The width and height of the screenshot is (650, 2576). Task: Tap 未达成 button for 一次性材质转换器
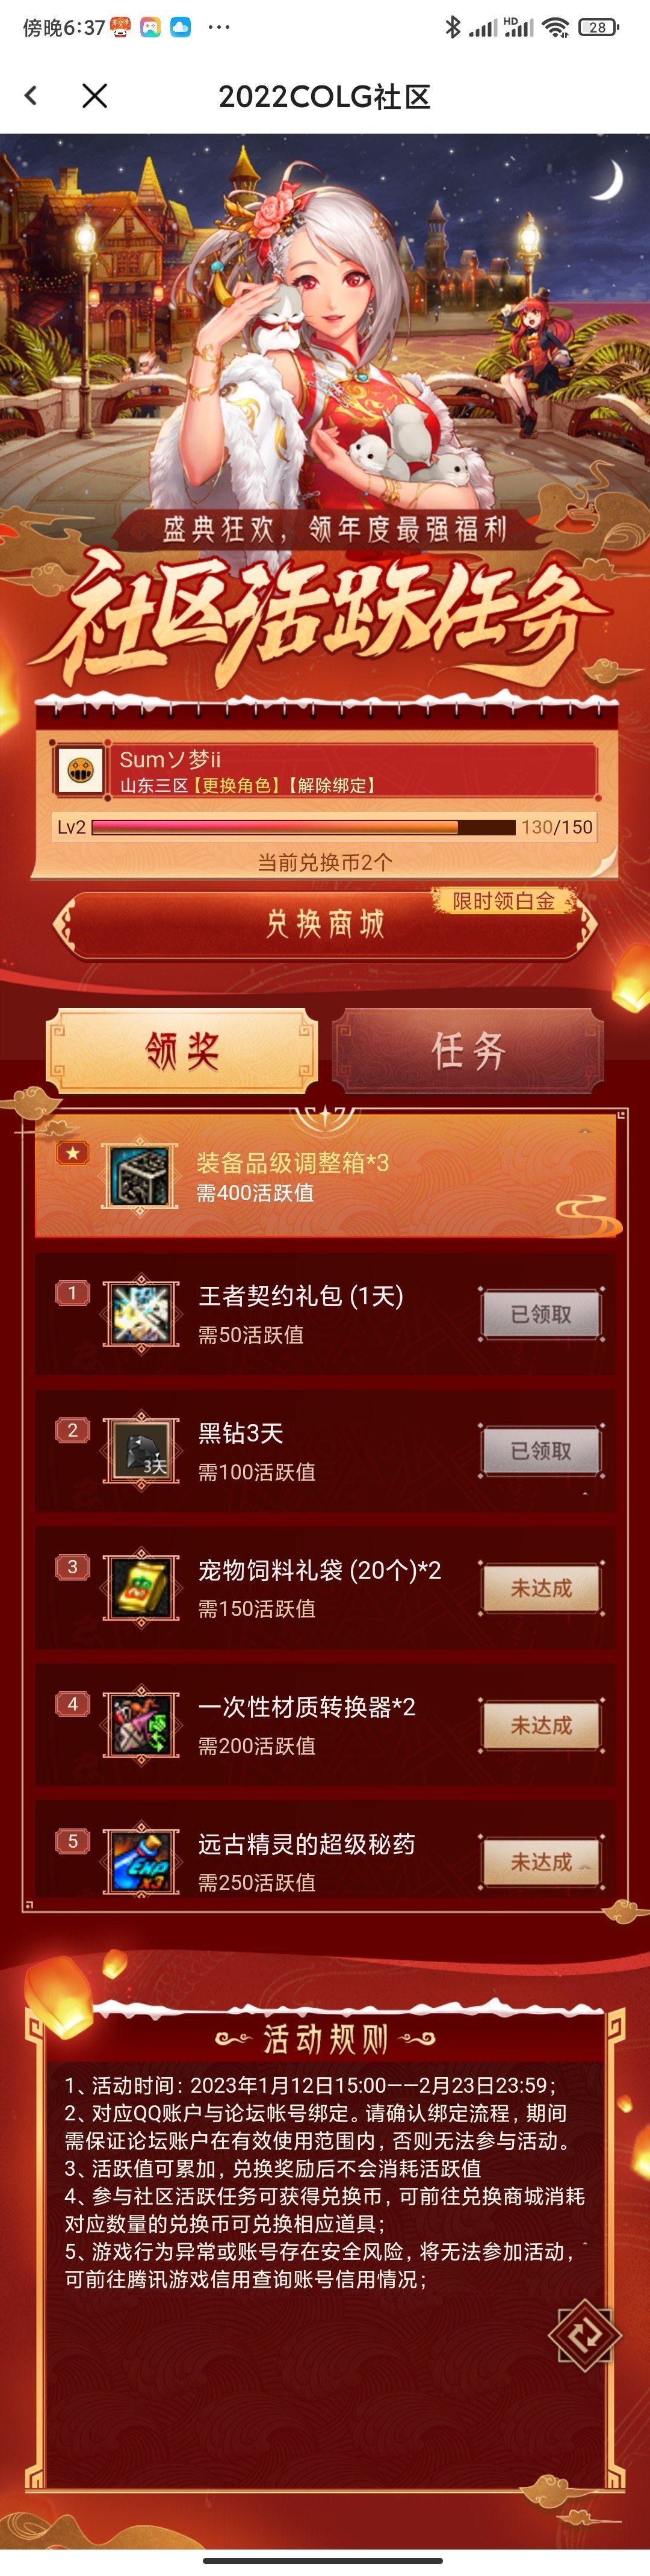click(541, 1725)
